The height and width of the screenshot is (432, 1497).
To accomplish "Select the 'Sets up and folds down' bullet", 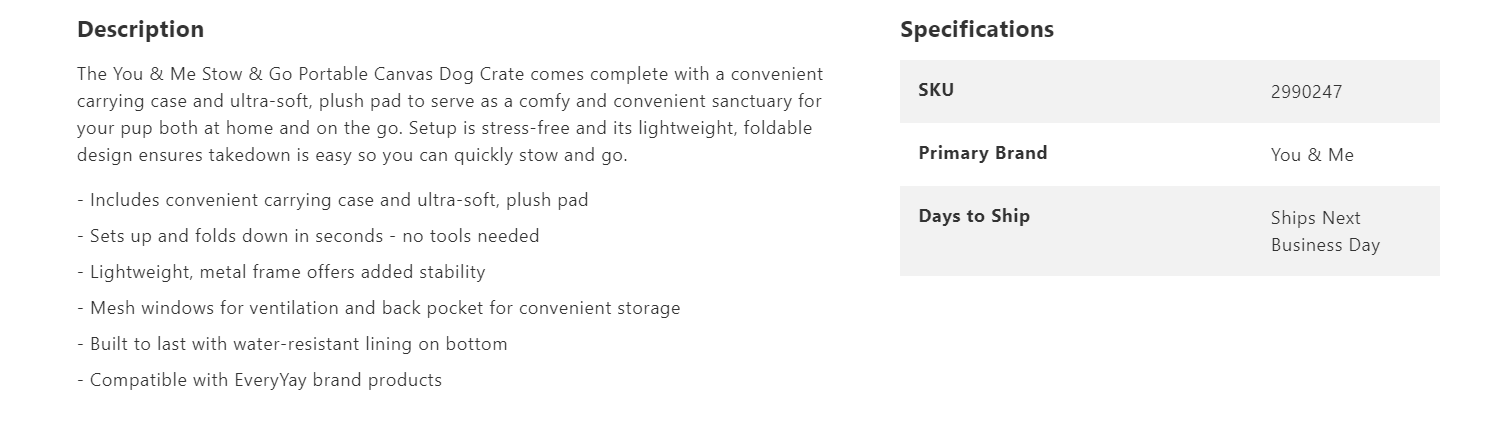I will pos(314,236).
